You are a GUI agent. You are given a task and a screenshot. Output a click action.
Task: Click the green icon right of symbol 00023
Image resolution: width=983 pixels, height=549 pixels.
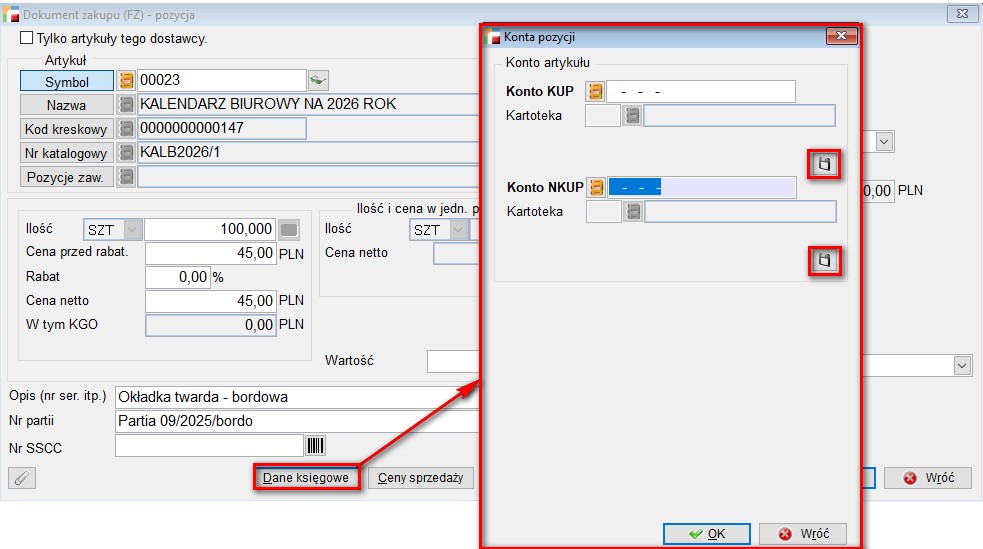click(318, 81)
